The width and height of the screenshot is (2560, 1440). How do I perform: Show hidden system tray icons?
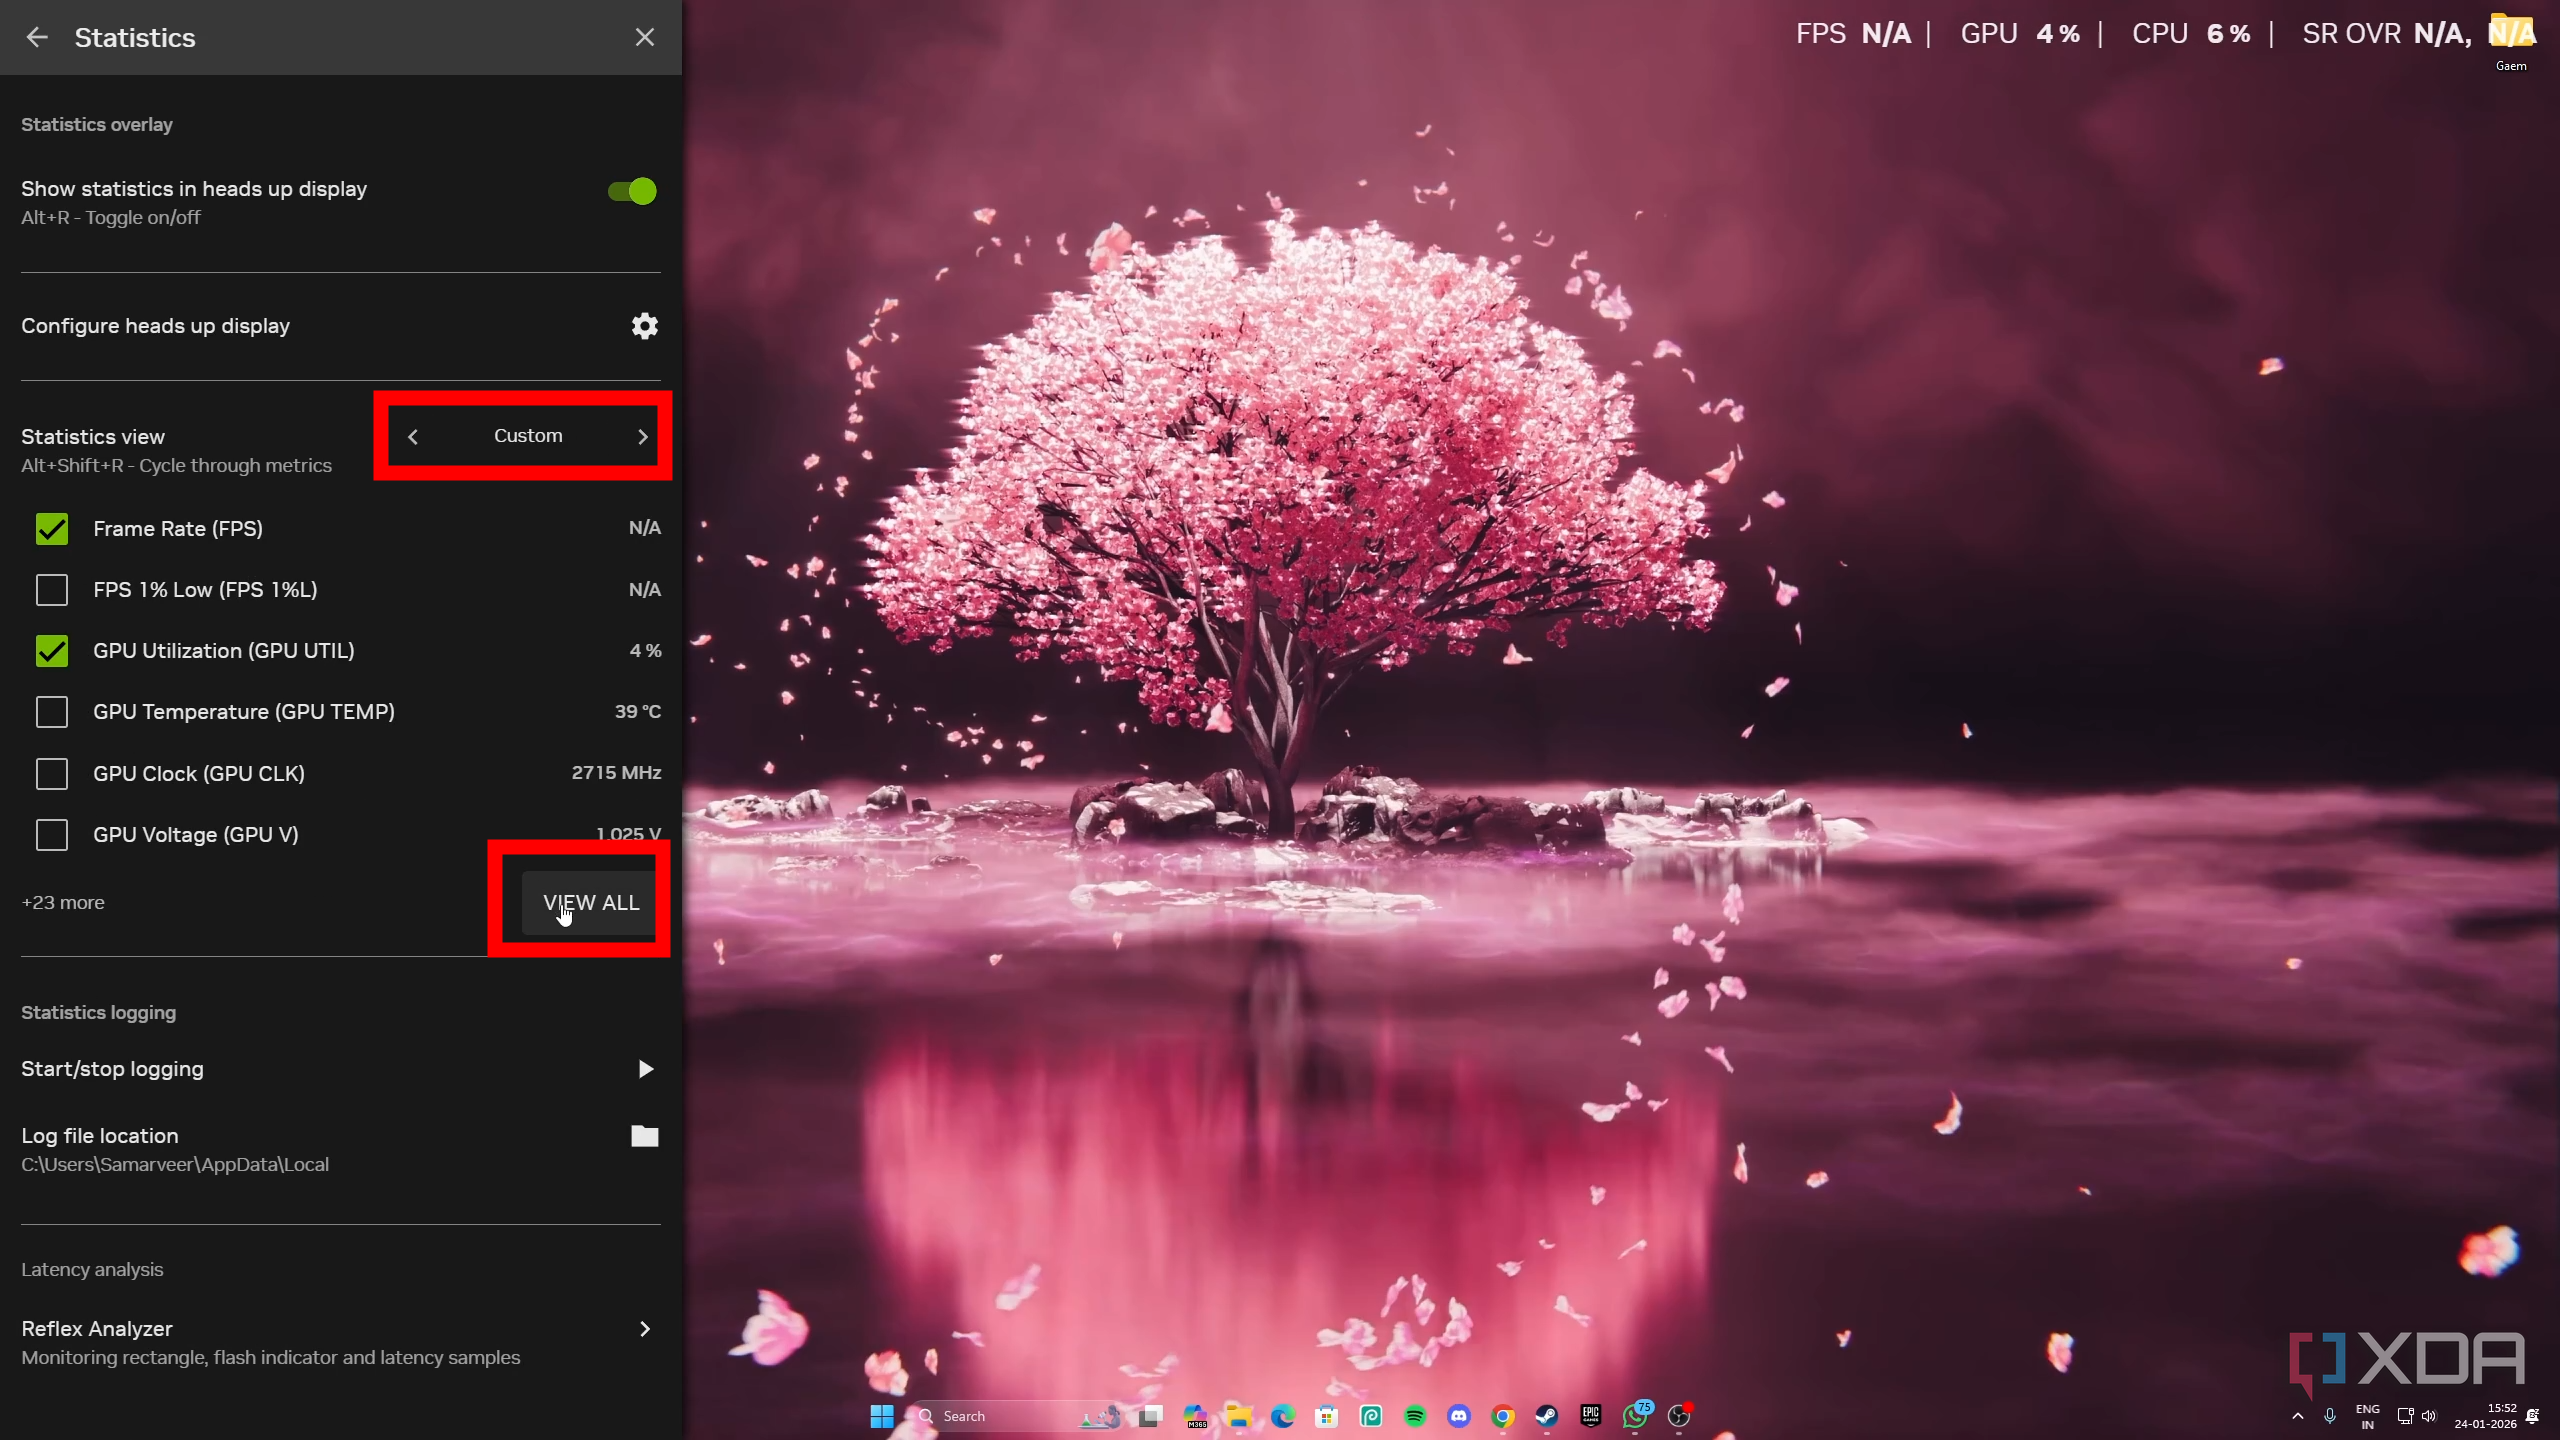(2298, 1416)
